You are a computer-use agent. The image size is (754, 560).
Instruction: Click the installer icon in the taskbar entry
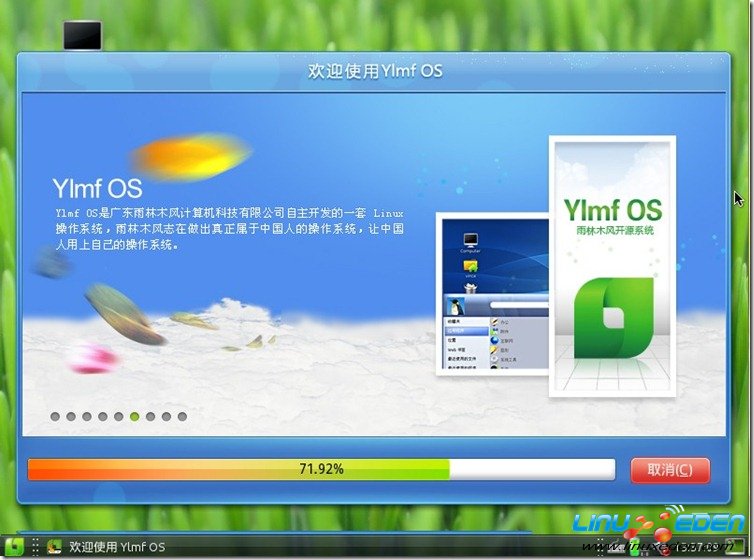[54, 547]
